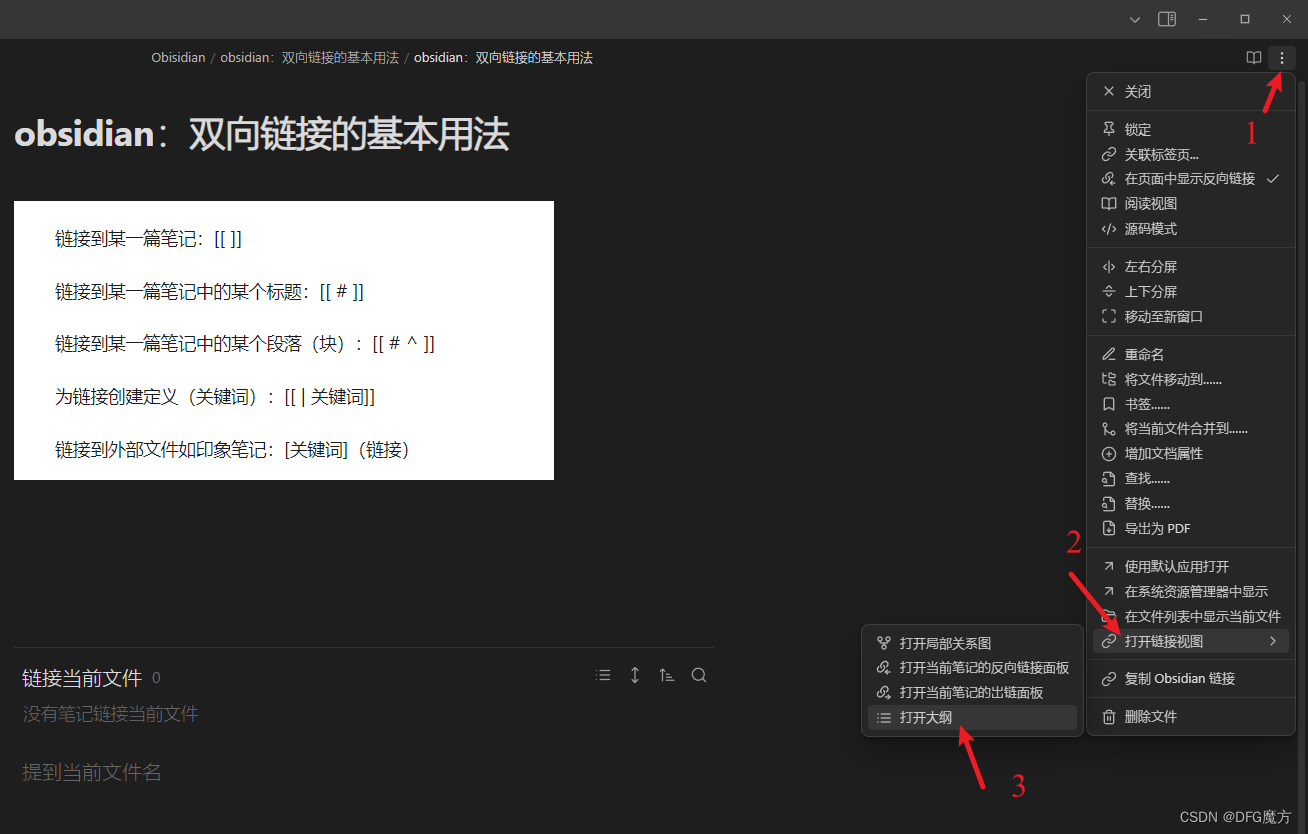Show the backlinks search filter icon

tap(699, 675)
